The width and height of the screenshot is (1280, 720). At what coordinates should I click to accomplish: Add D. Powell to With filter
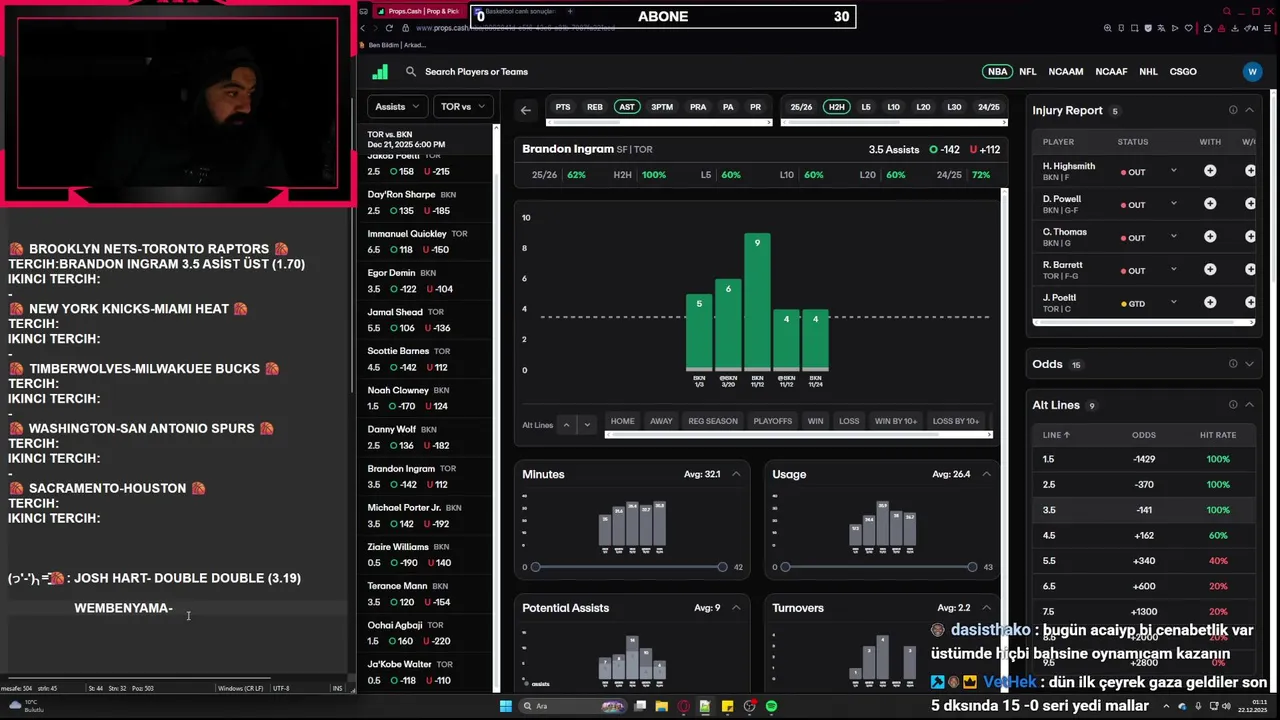coord(1210,204)
